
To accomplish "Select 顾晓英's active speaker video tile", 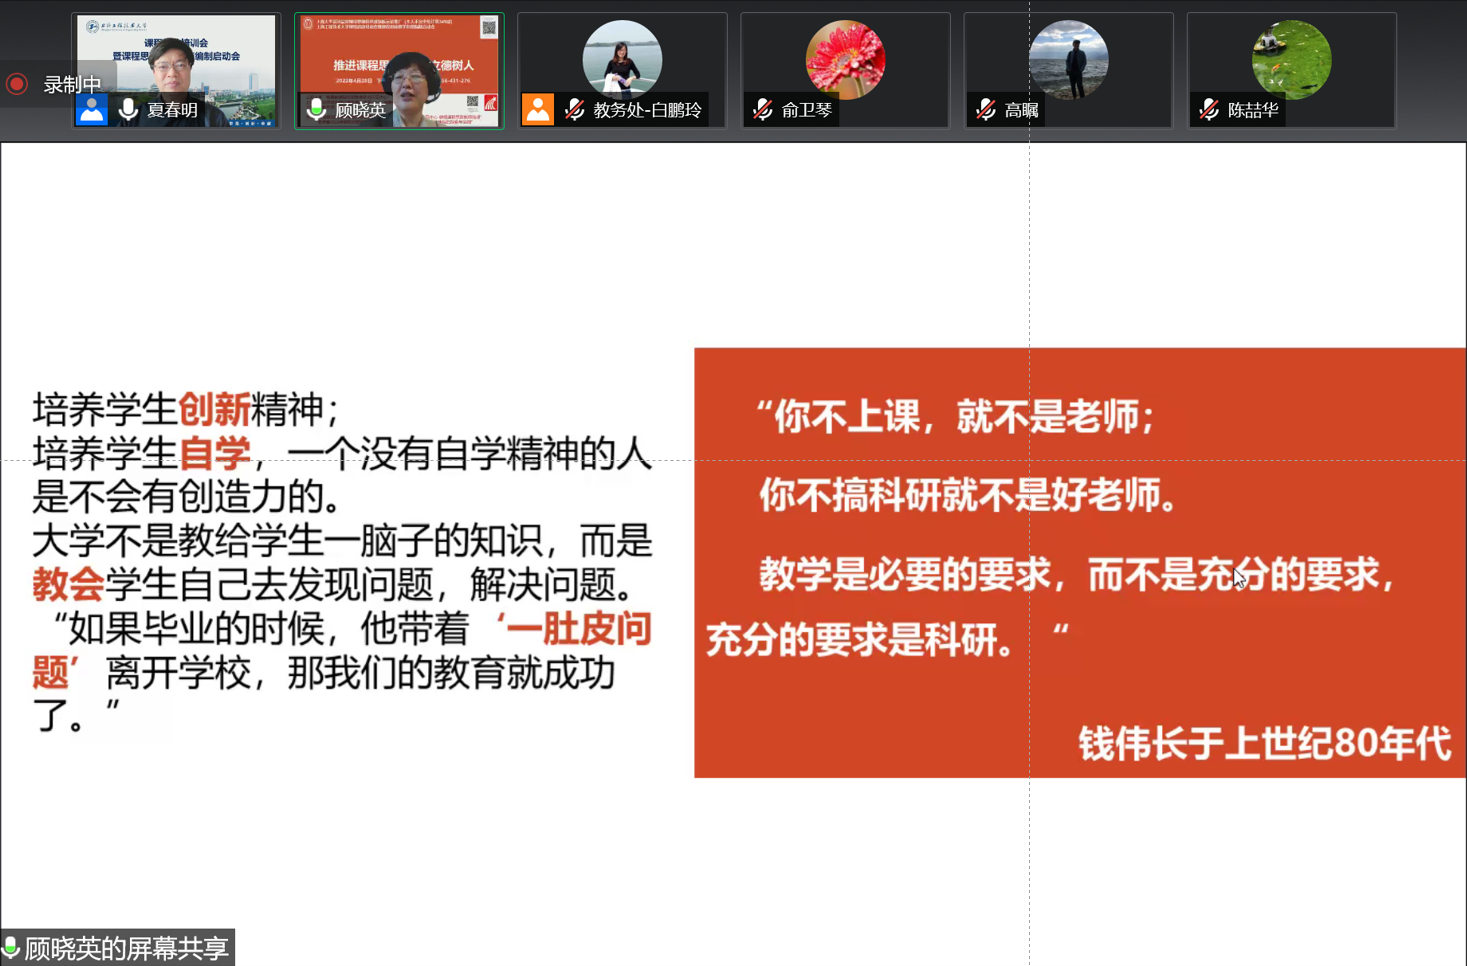I will 399,60.
